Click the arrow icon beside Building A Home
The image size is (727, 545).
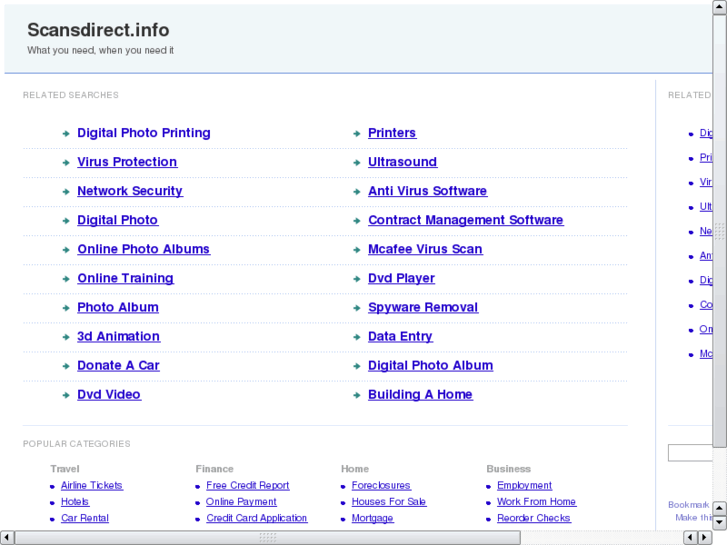[357, 395]
